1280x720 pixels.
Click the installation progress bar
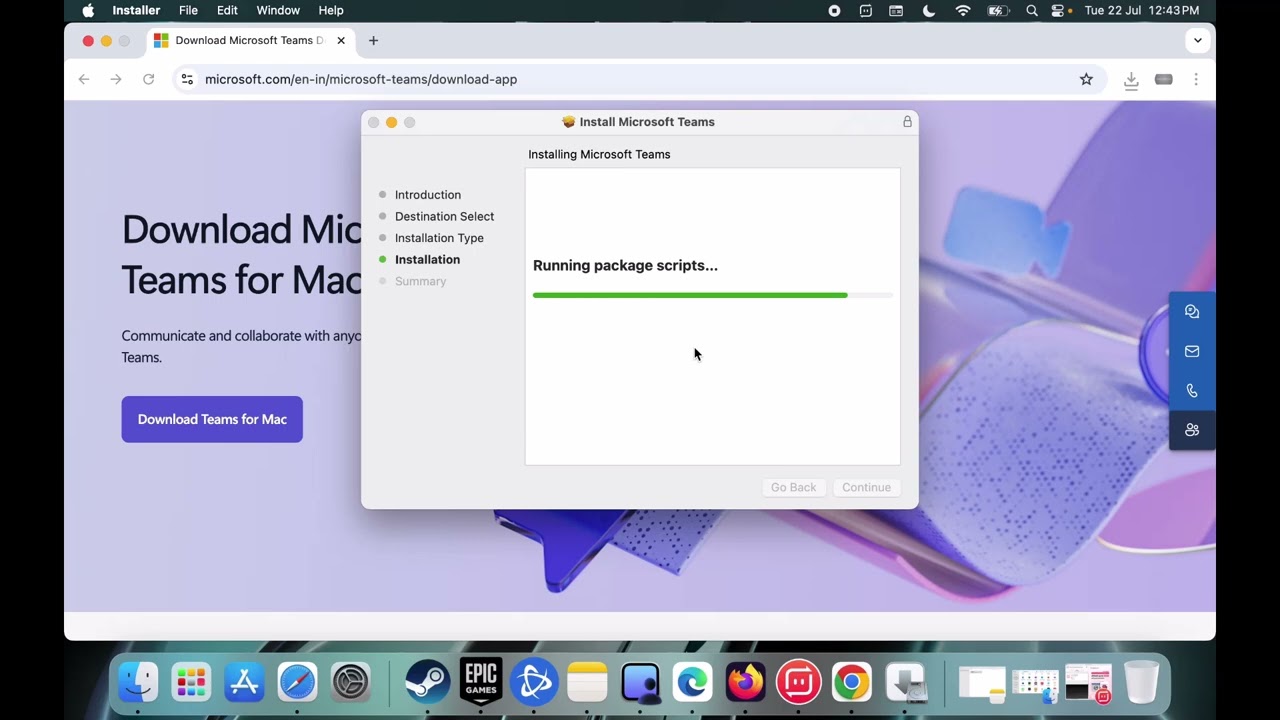[713, 295]
